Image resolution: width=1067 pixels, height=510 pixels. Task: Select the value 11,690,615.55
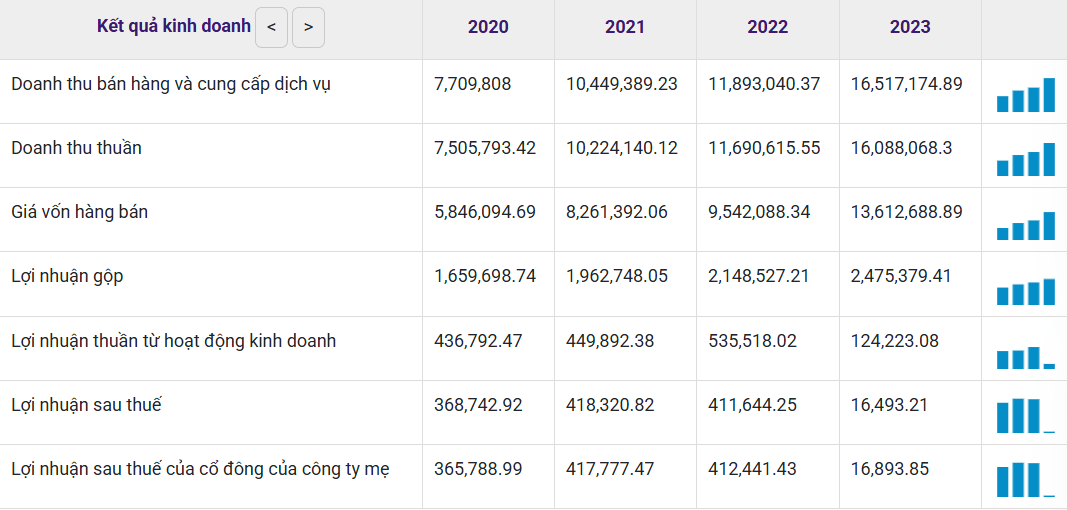(x=764, y=148)
